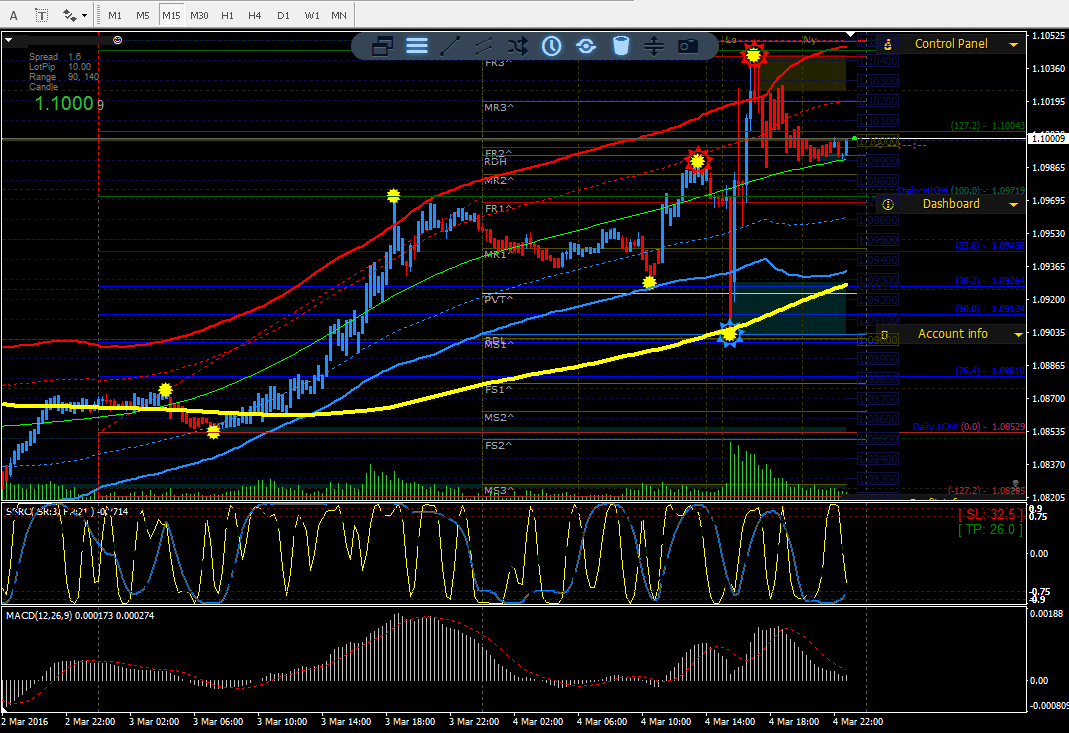The image size is (1069, 733).
Task: Switch chart to M5 timeframe
Action: (x=142, y=15)
